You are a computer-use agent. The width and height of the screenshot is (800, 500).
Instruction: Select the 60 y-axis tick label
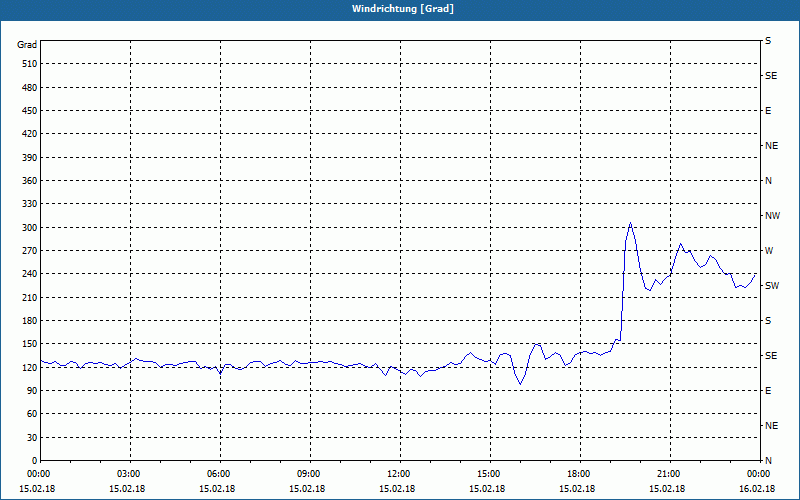[x=32, y=414]
